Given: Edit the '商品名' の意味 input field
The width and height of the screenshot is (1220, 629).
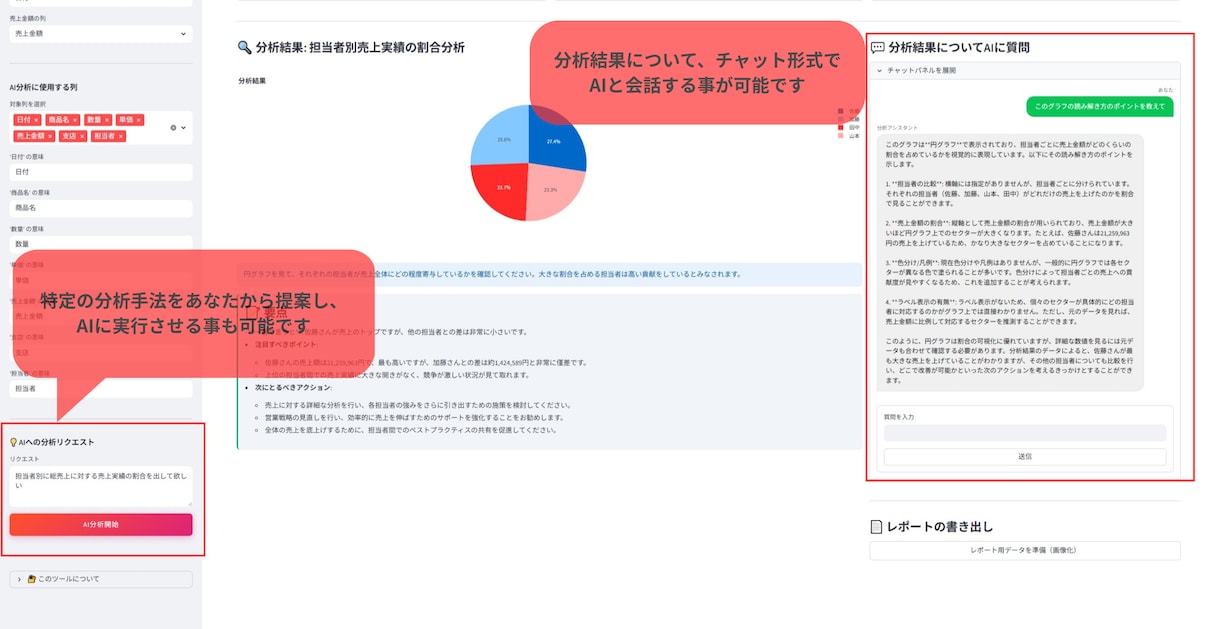Looking at the screenshot, I should (x=101, y=208).
